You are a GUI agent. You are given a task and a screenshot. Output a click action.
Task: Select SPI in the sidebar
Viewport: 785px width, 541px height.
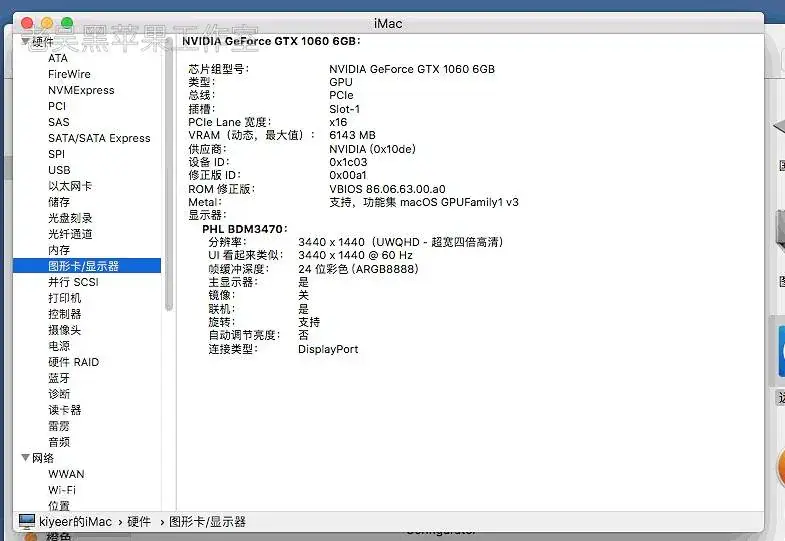click(57, 154)
